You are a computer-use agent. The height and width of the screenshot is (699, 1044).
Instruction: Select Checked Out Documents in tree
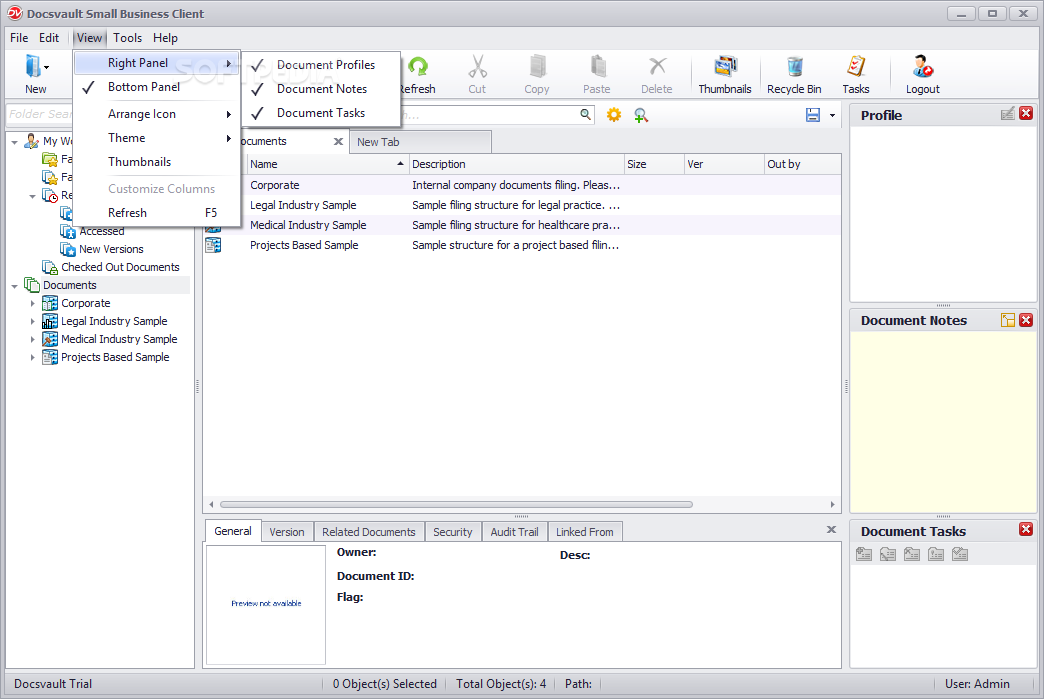coord(121,267)
